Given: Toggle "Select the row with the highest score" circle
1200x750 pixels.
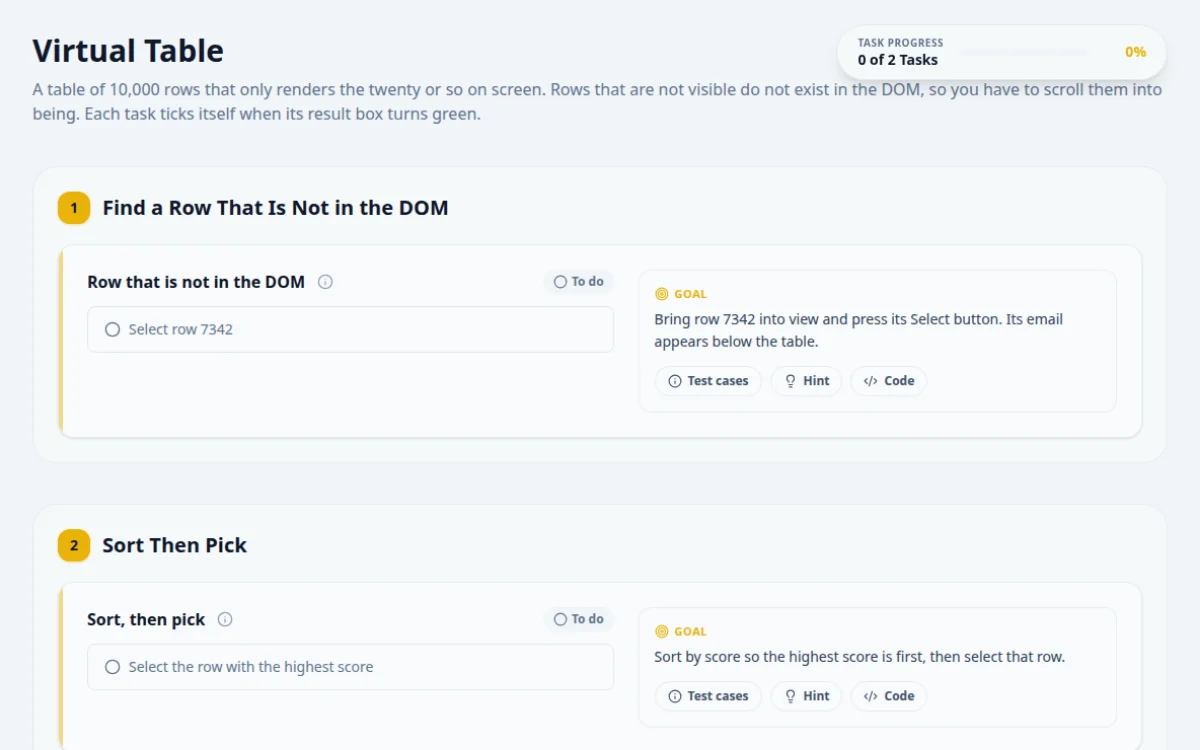Looking at the screenshot, I should pos(112,667).
